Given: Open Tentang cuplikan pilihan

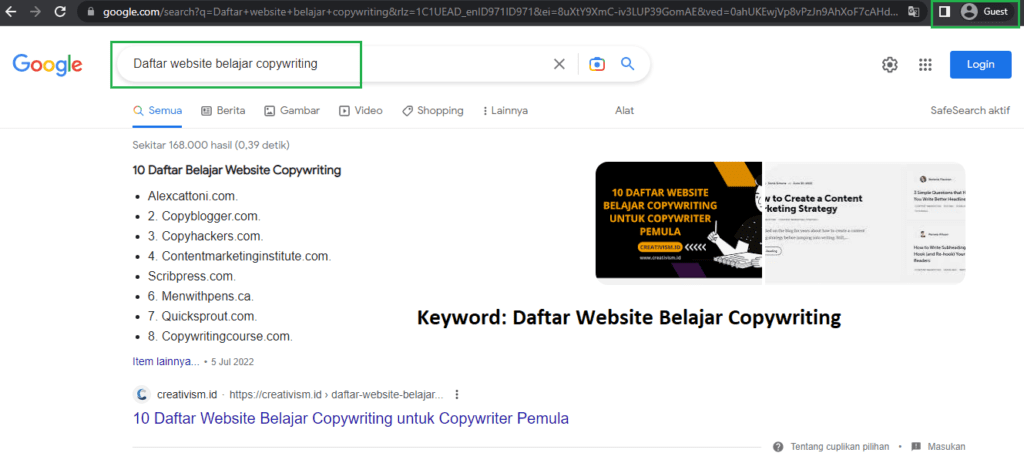Looking at the screenshot, I should coord(839,447).
